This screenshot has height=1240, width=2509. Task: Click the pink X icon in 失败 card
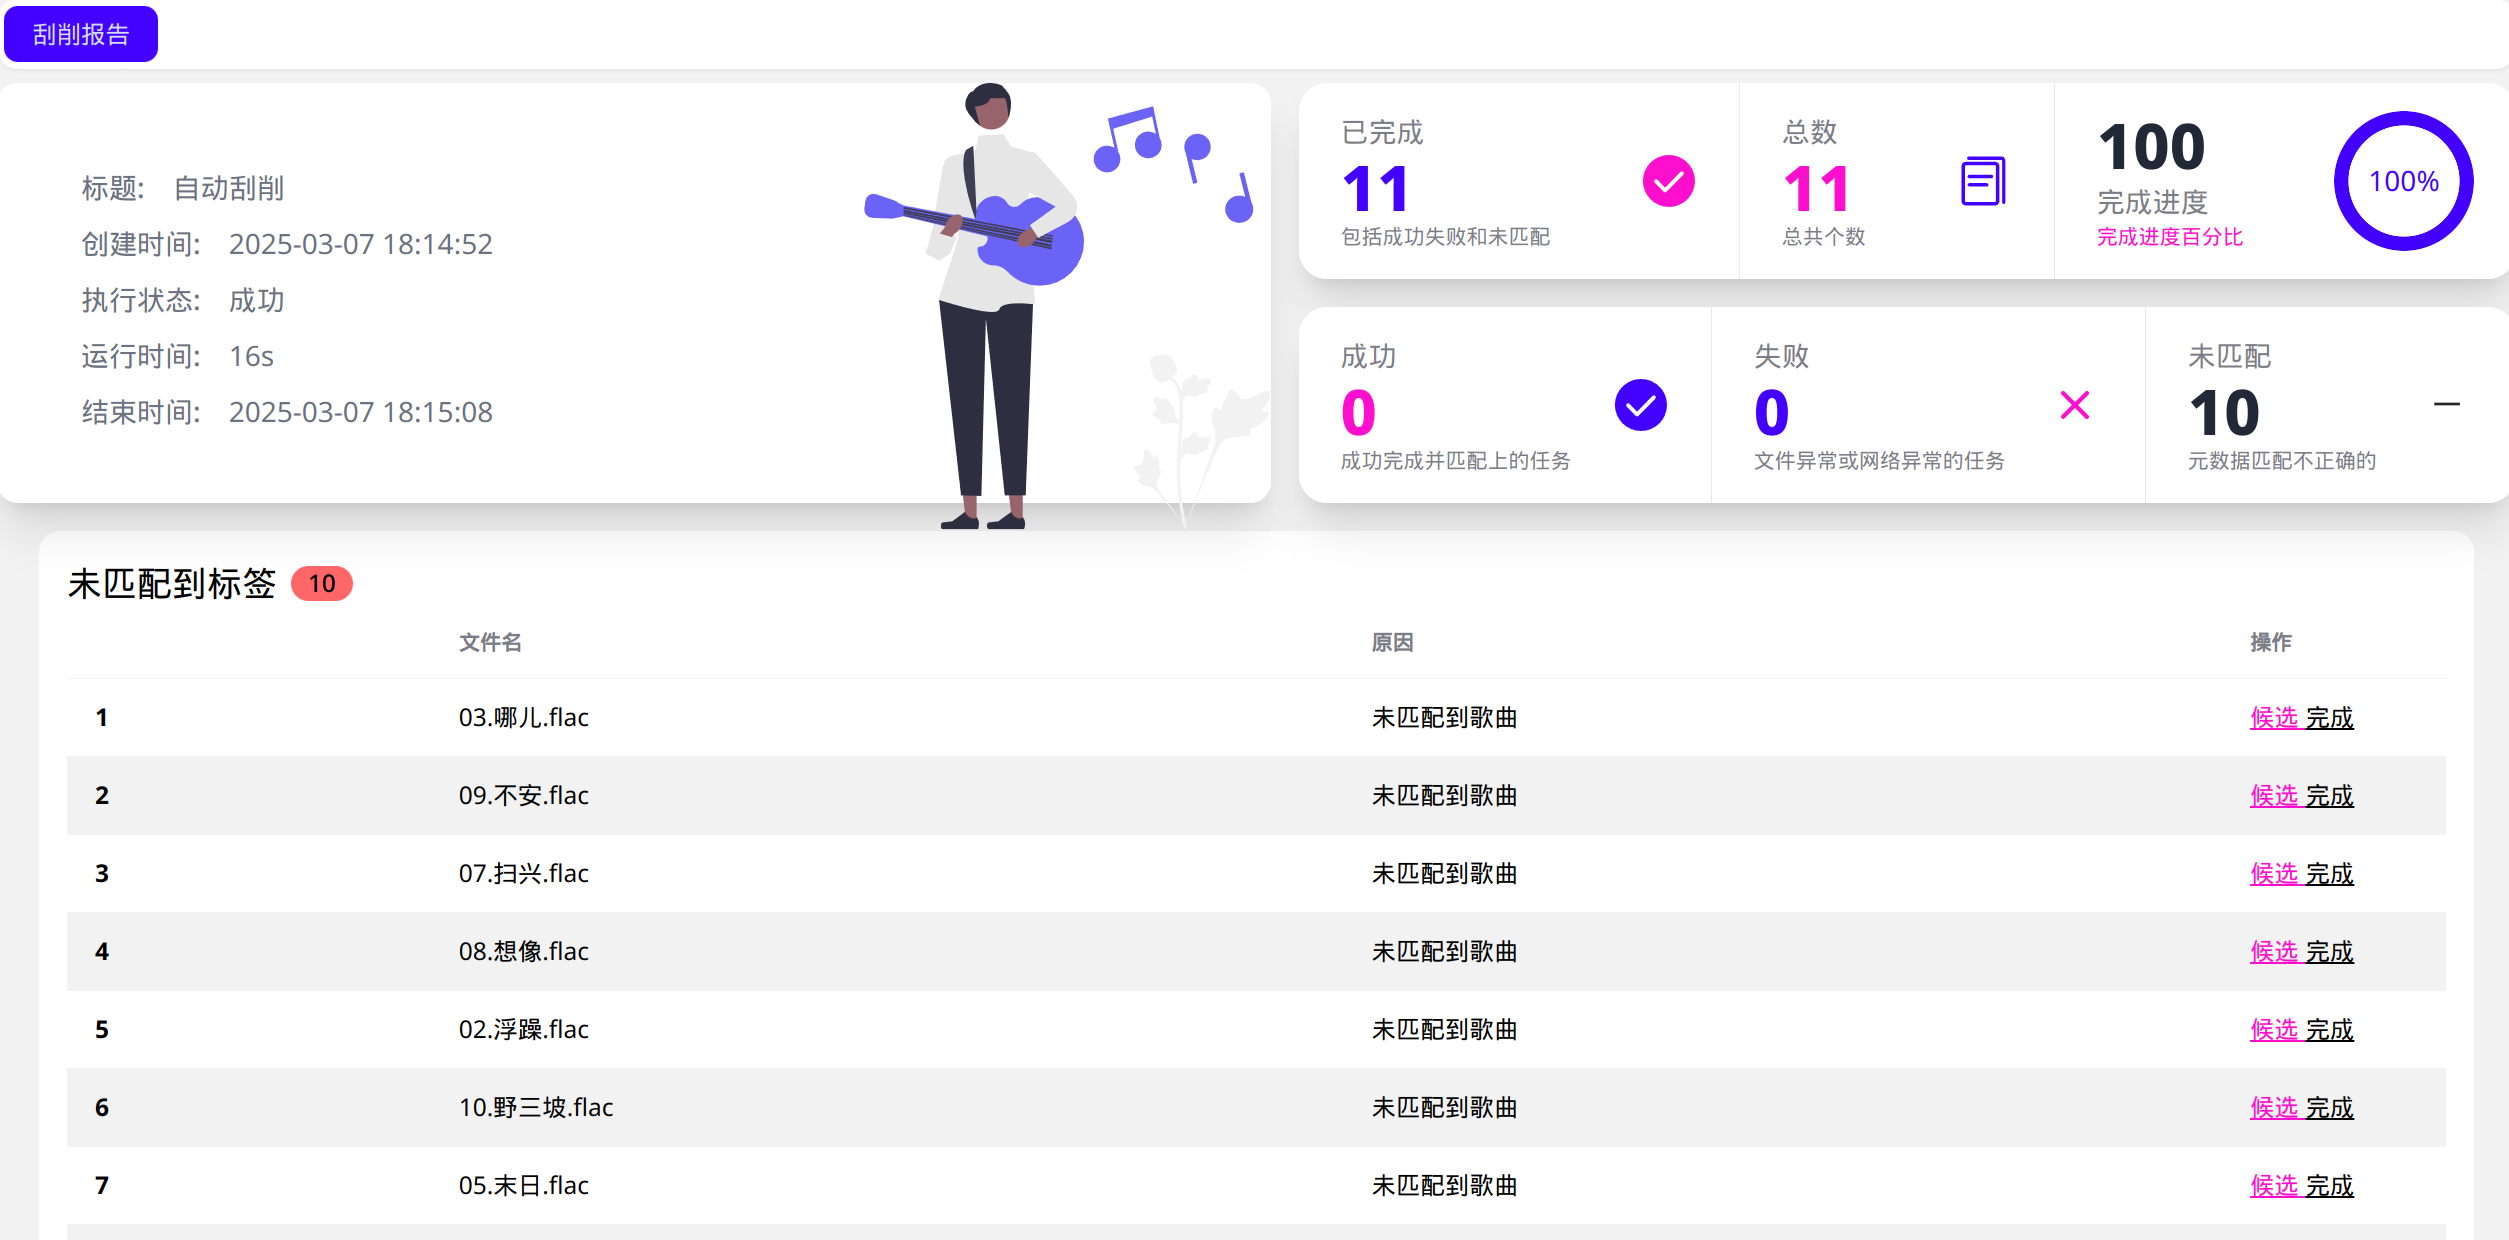(2075, 405)
